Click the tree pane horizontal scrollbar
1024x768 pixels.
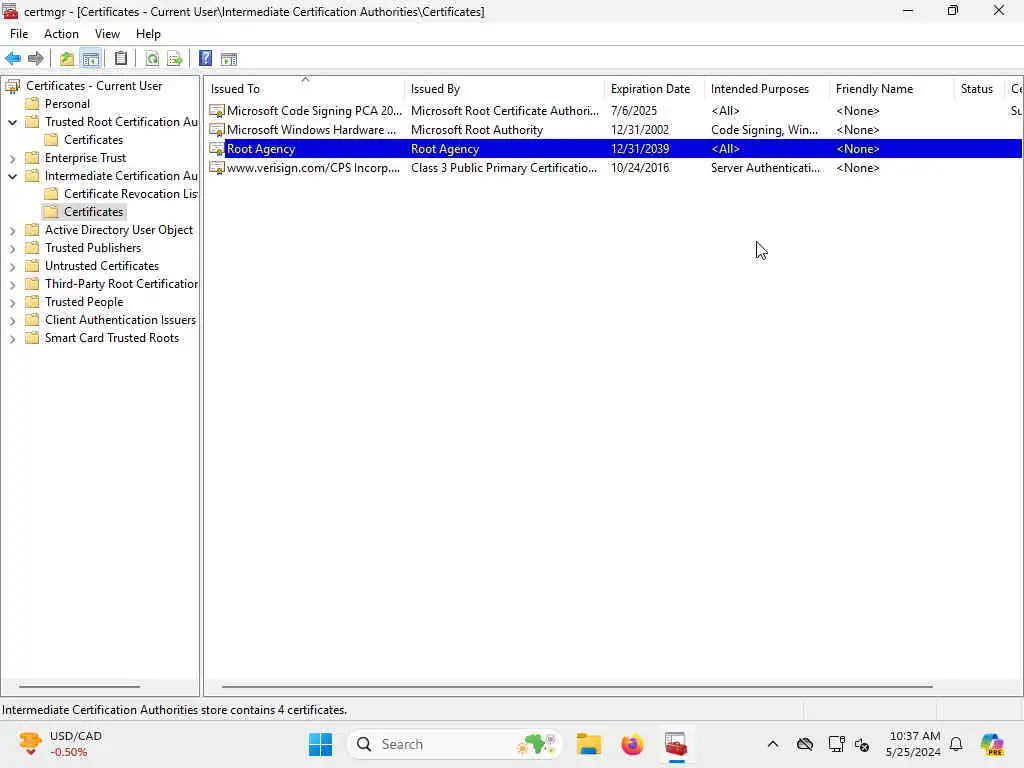click(79, 687)
